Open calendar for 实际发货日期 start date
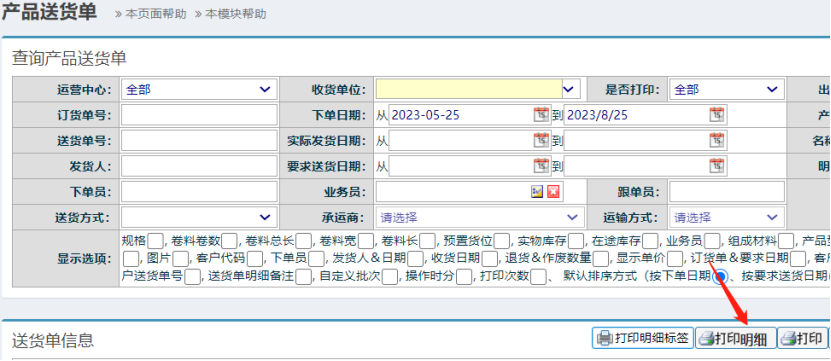The image size is (831, 361). [x=541, y=140]
